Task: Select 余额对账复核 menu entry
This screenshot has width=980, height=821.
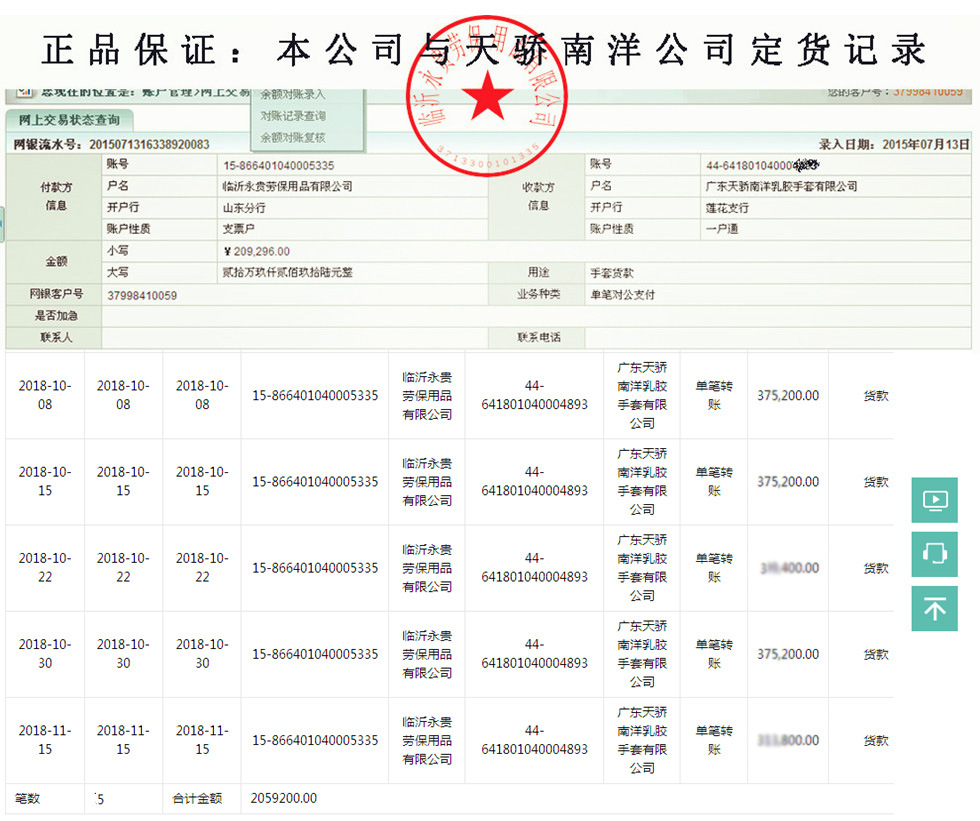Action: [292, 137]
